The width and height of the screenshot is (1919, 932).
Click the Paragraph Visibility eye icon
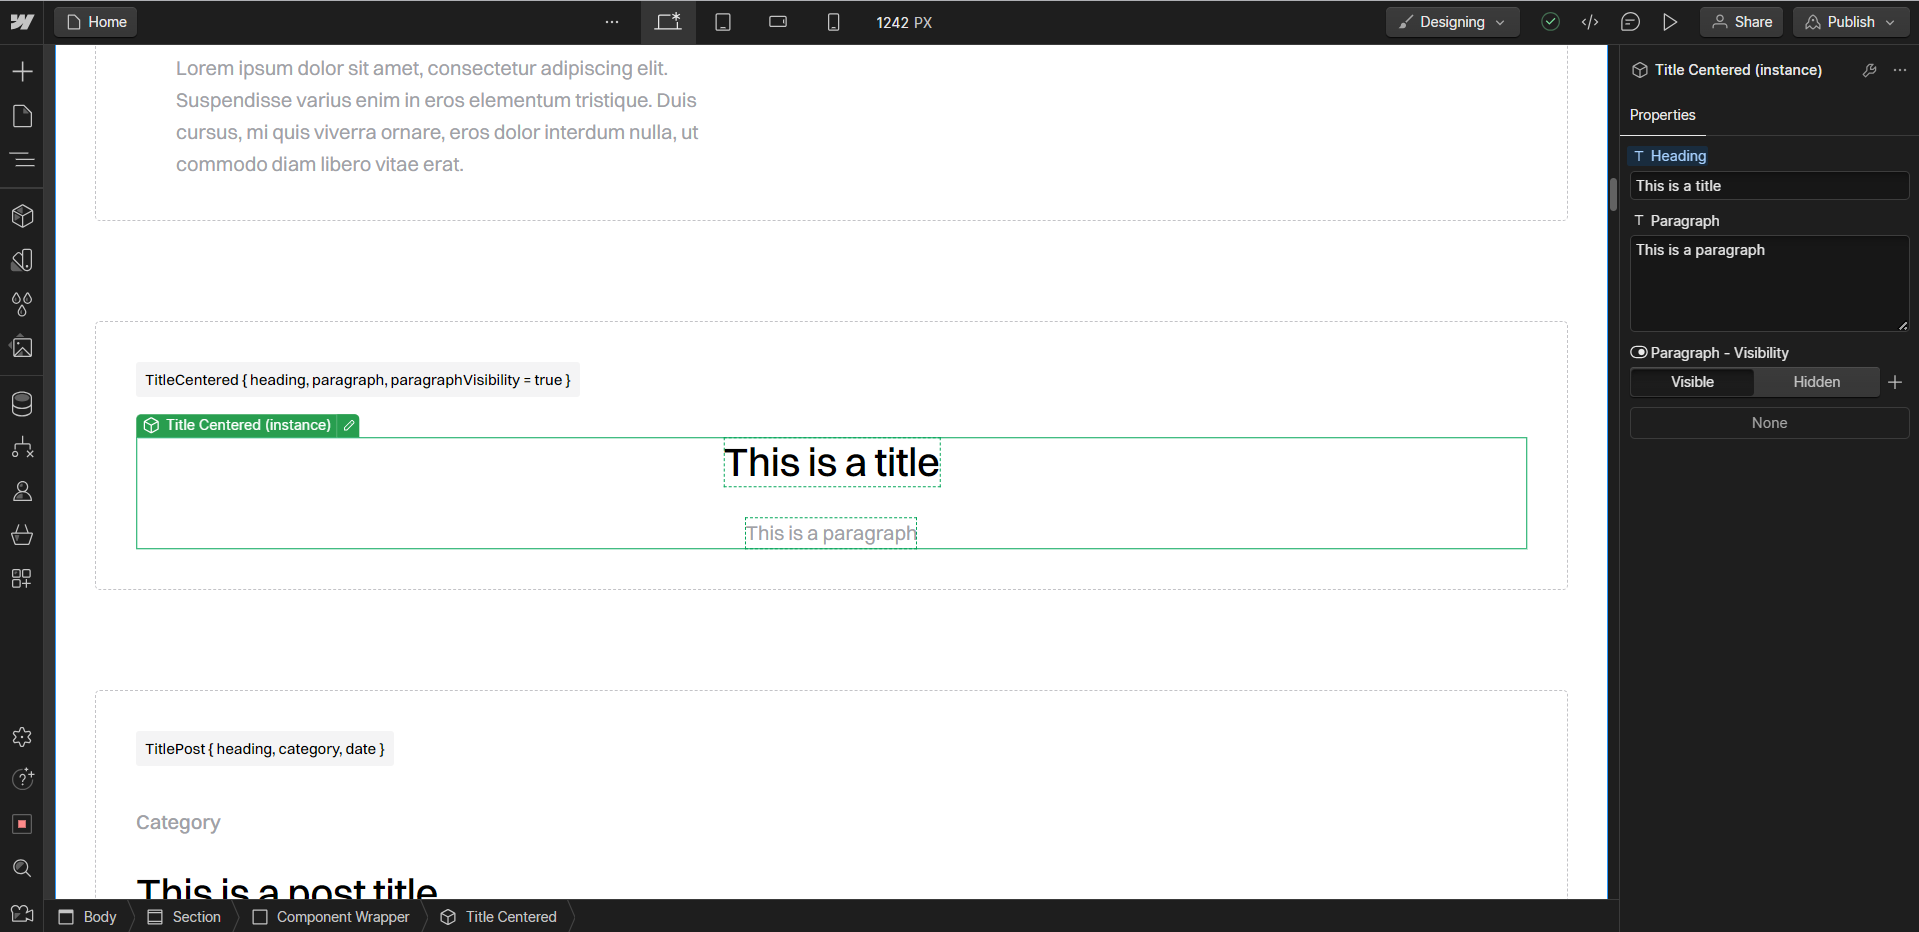pos(1639,352)
